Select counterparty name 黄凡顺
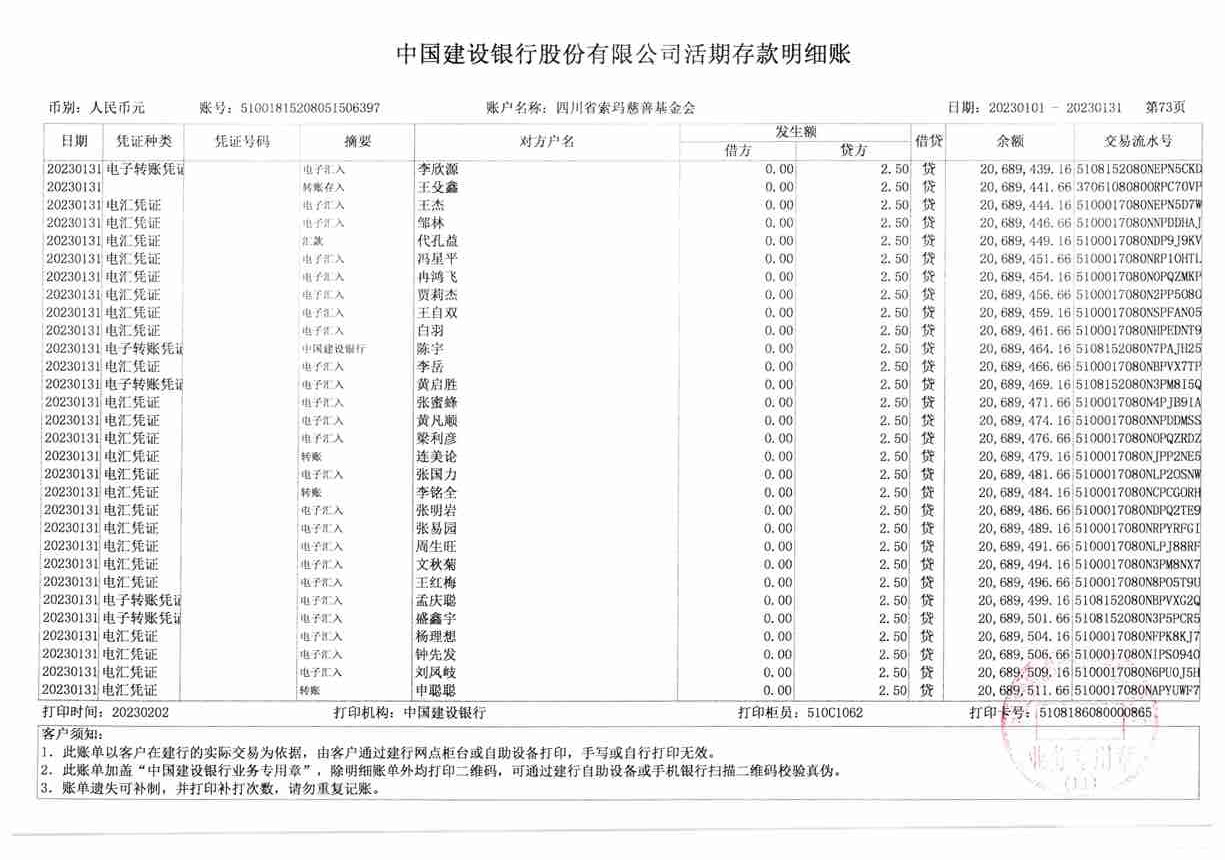The width and height of the screenshot is (1225, 860). (437, 421)
